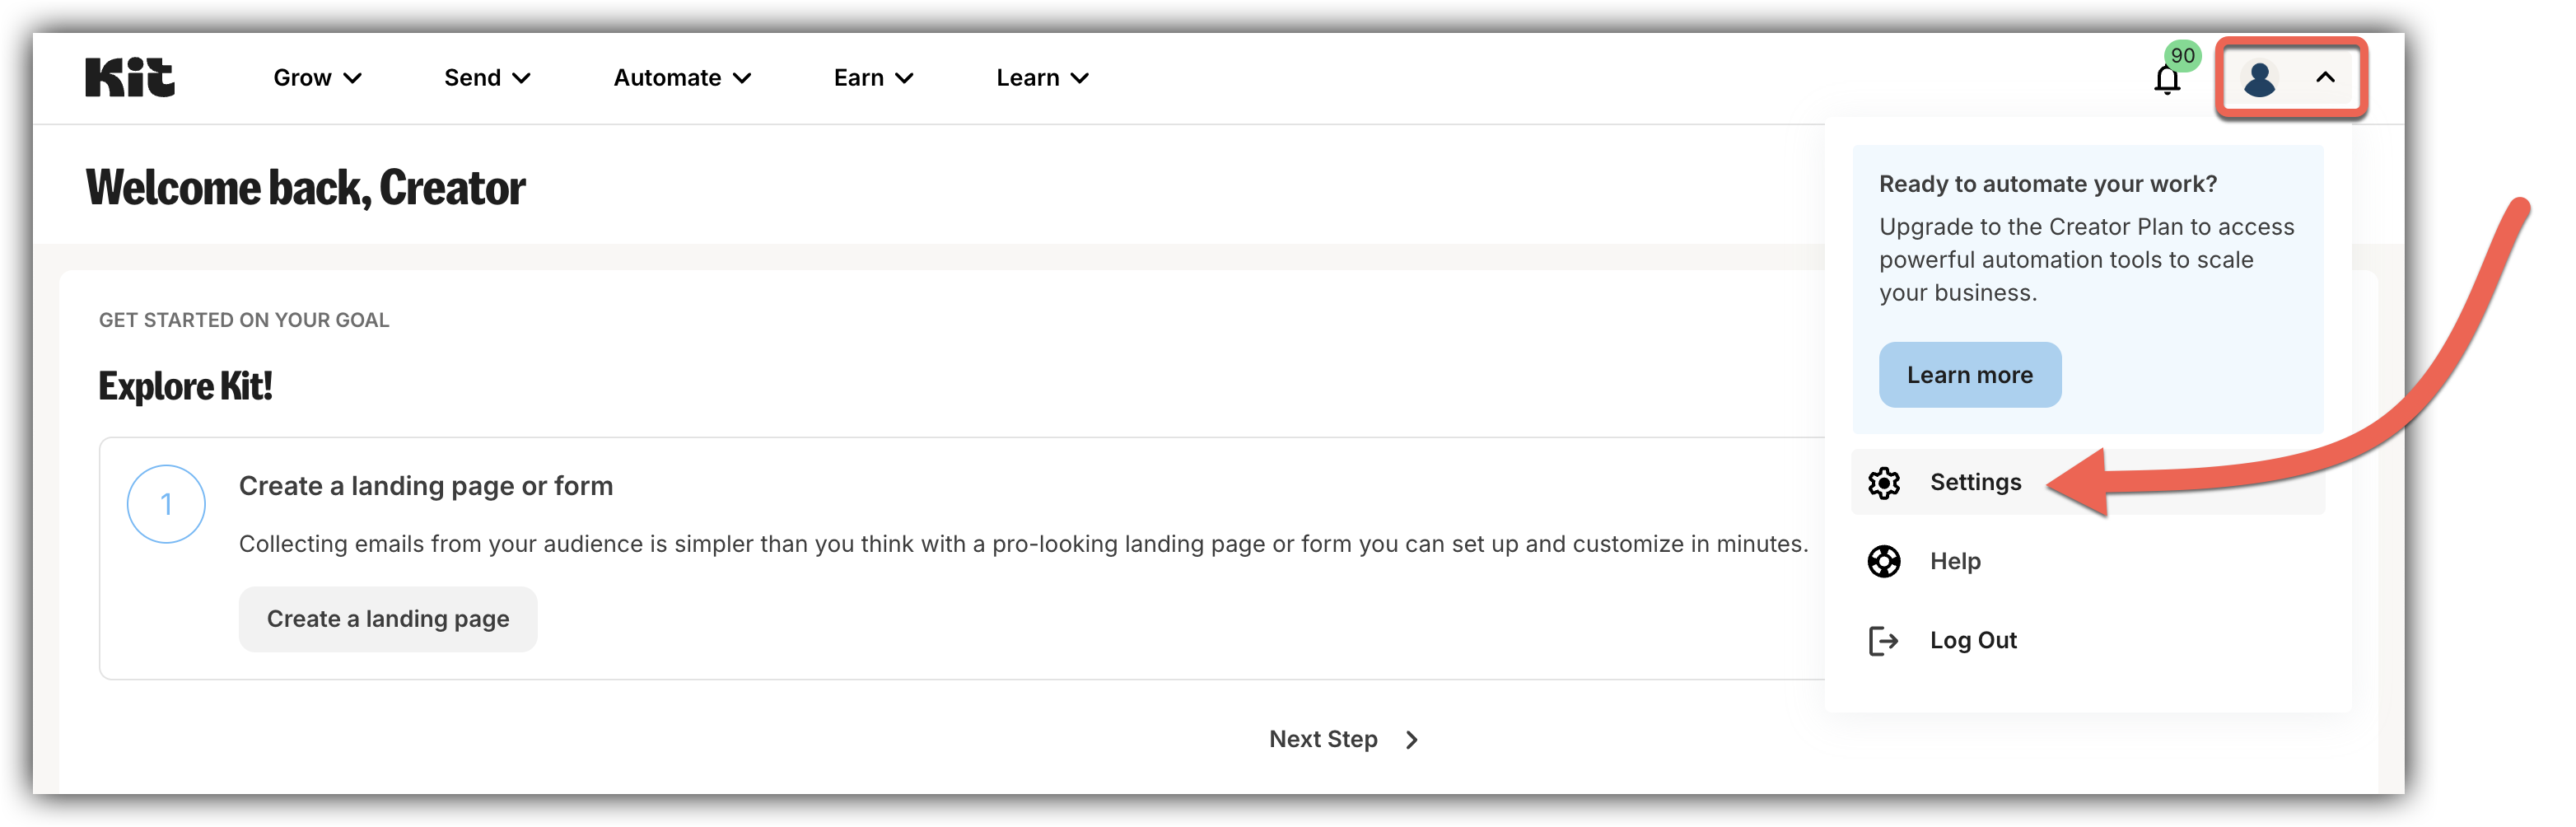Click Create a landing page or form heading
This screenshot has width=2576, height=827.
pos(426,486)
